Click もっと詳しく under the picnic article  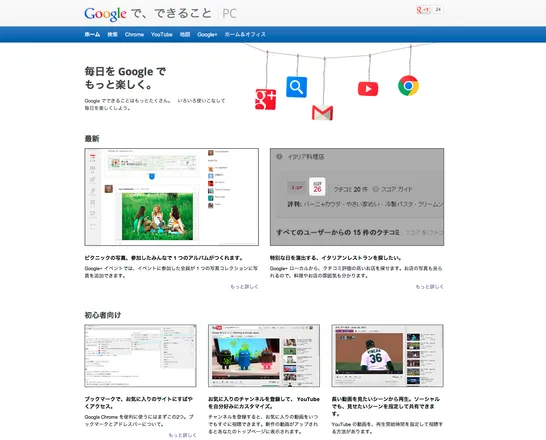tap(244, 287)
